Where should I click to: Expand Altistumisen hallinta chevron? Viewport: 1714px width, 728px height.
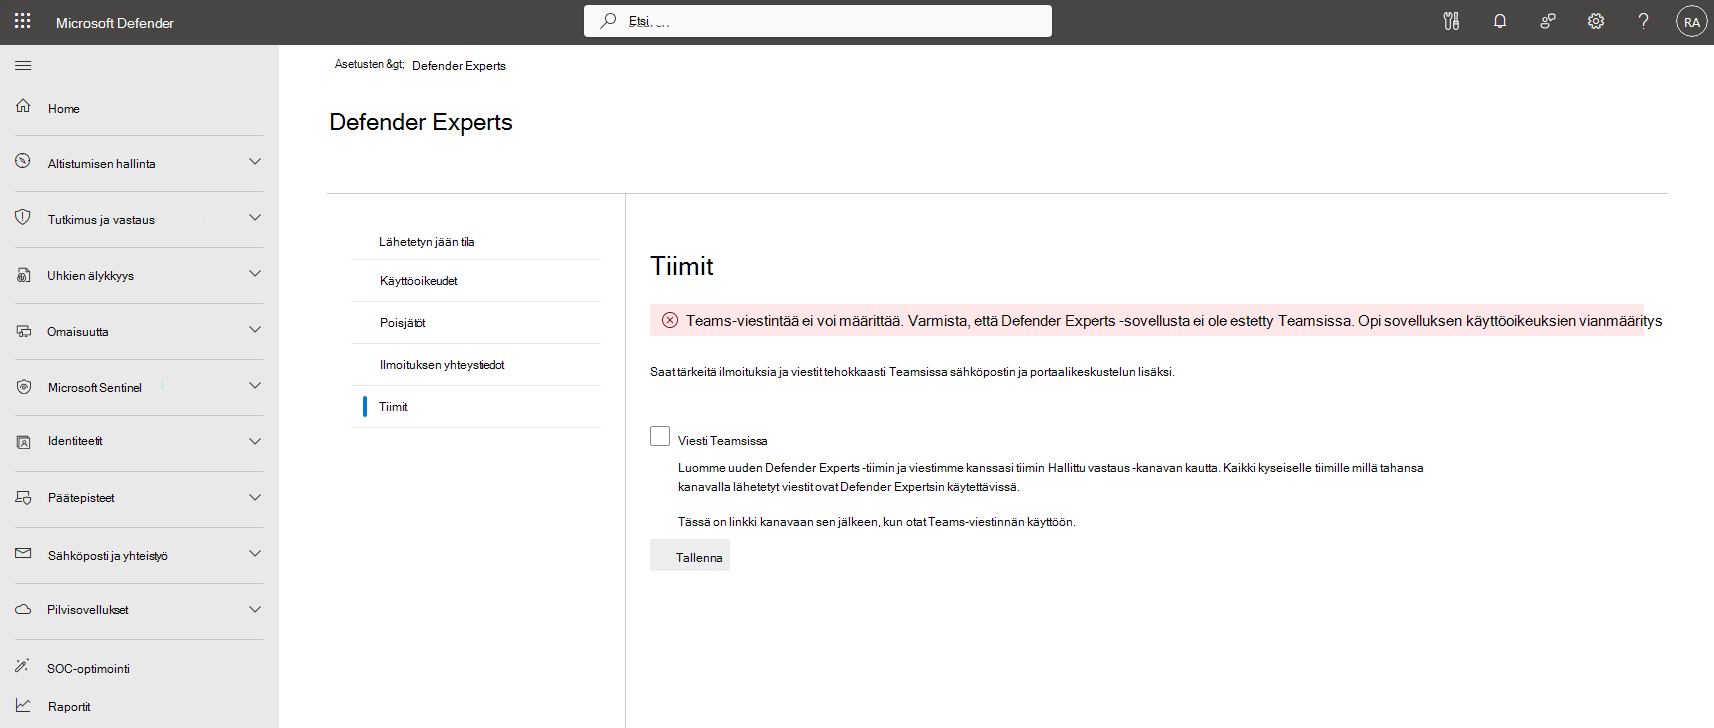tap(255, 161)
